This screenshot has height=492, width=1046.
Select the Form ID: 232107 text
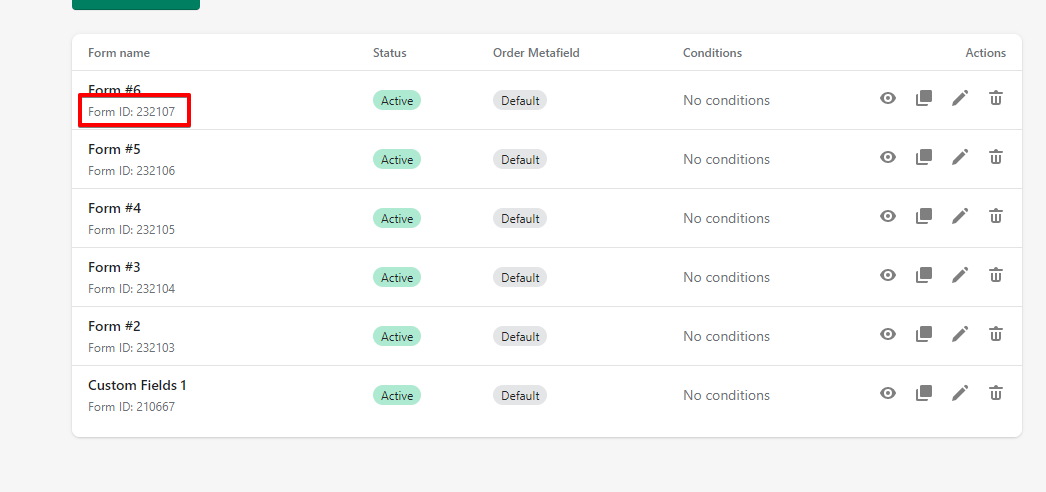point(131,112)
